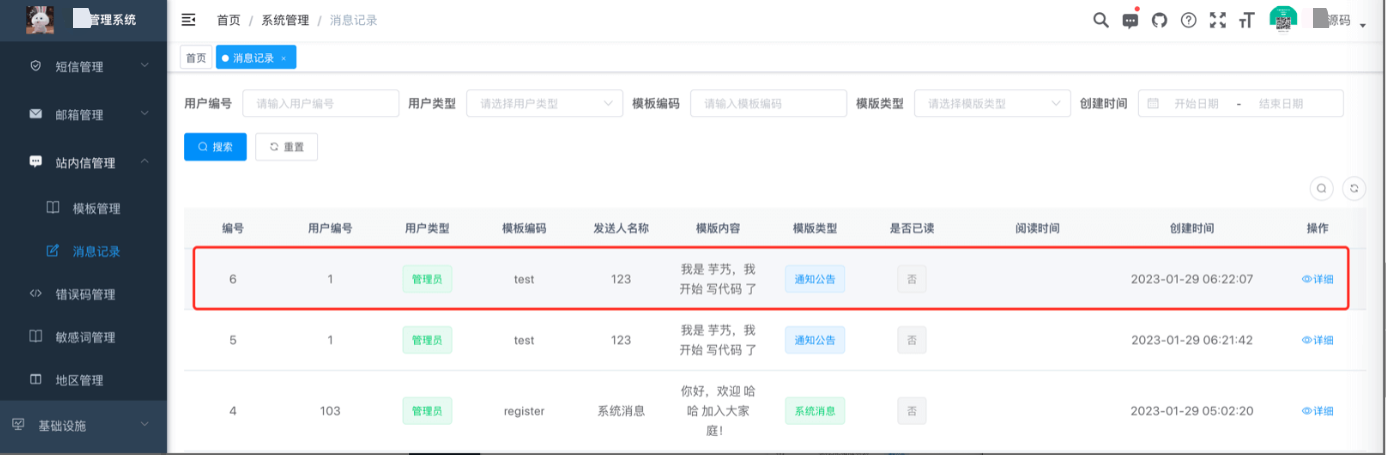Click 创建时间 column header
The height and width of the screenshot is (455, 1386).
pos(1192,228)
